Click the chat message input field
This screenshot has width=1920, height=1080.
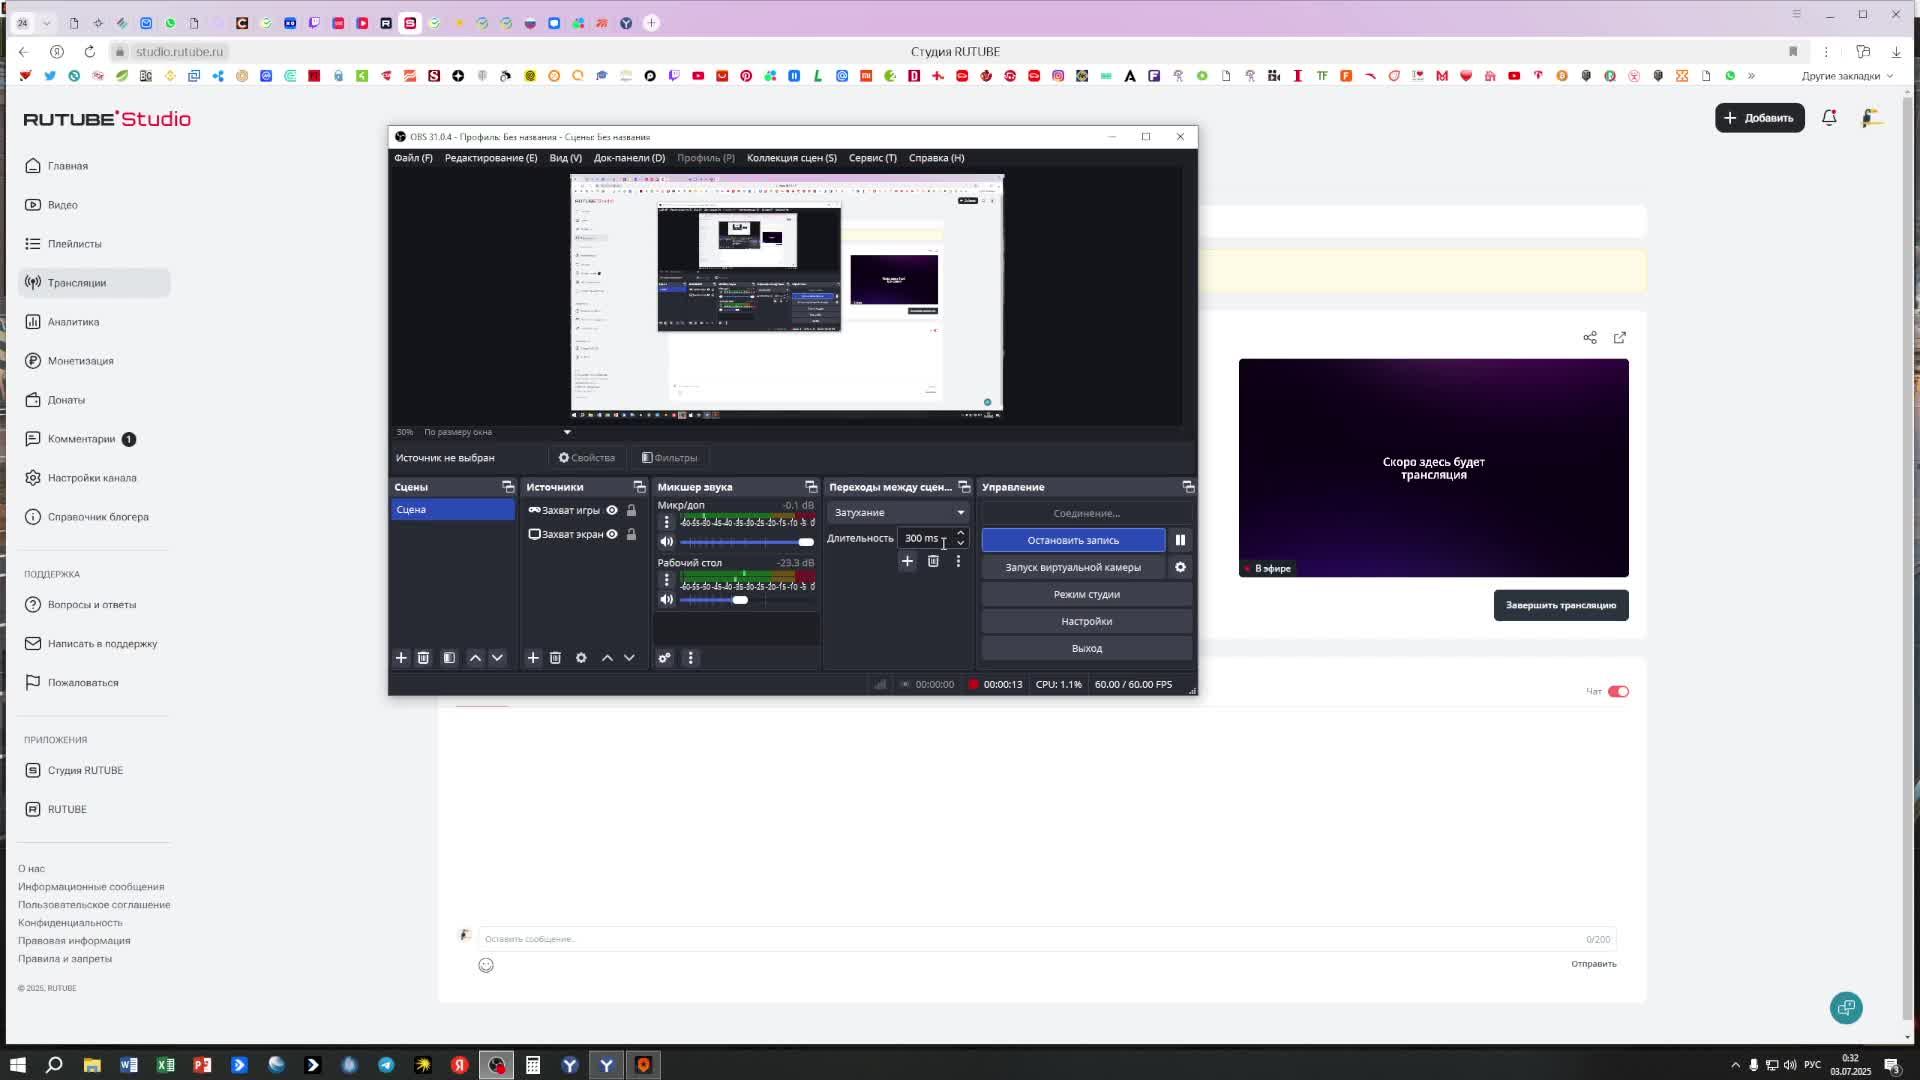(1046, 939)
